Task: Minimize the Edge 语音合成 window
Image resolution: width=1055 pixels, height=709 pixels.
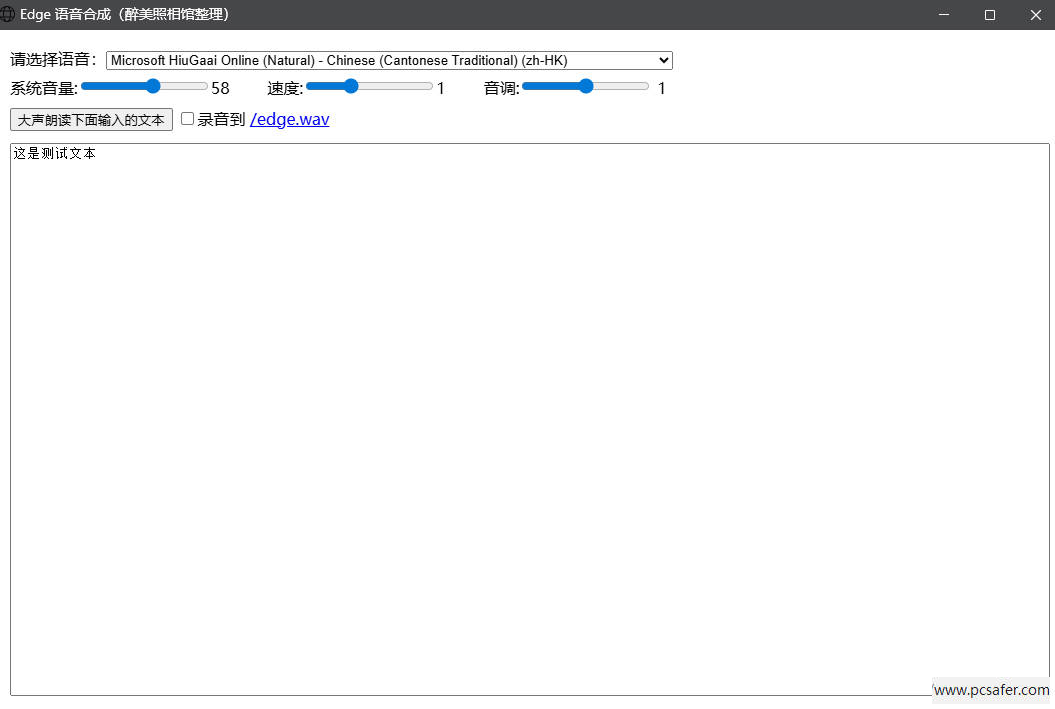Action: pos(943,15)
